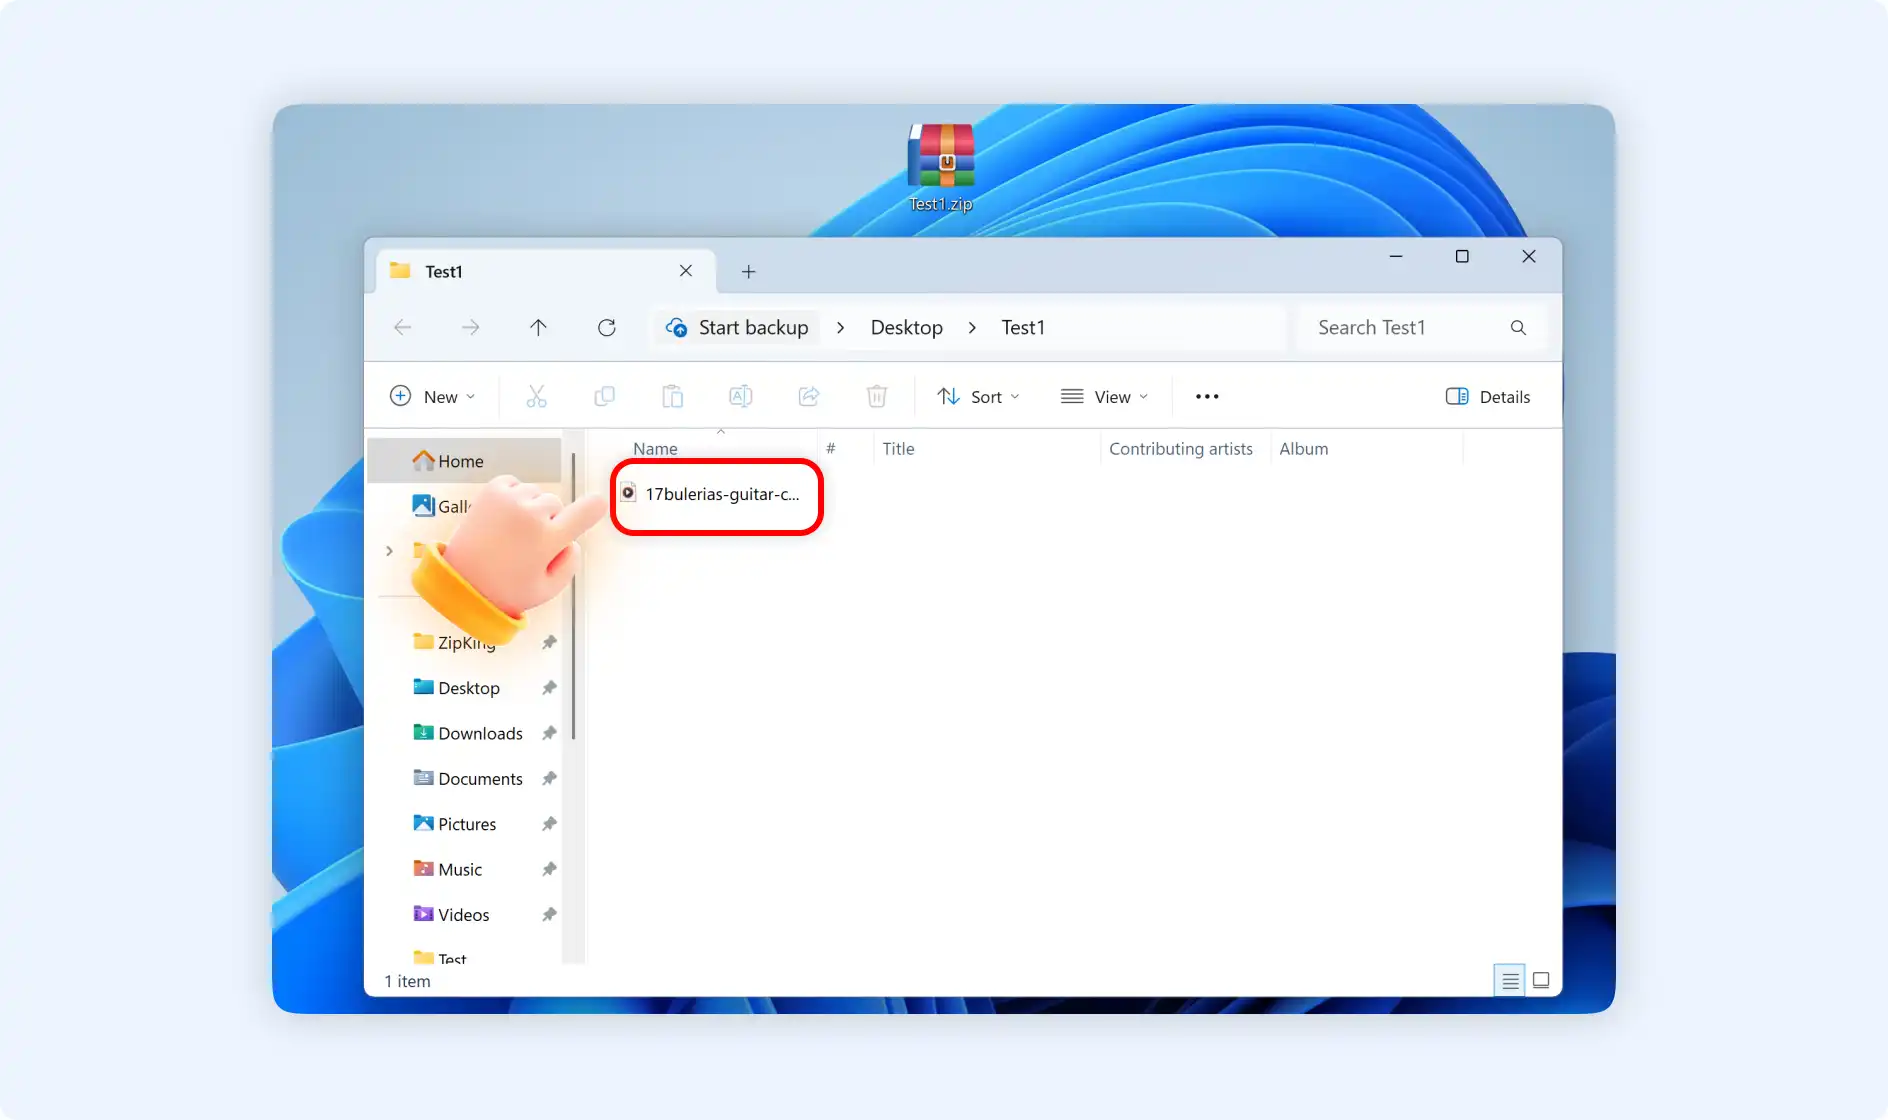Click the Rename icon in toolbar
This screenshot has width=1888, height=1120.
741,396
